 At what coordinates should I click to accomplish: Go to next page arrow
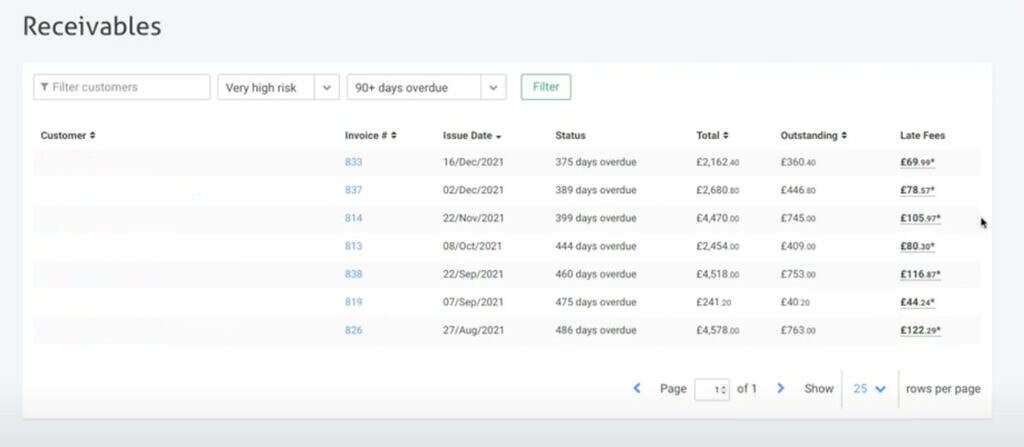pos(781,388)
